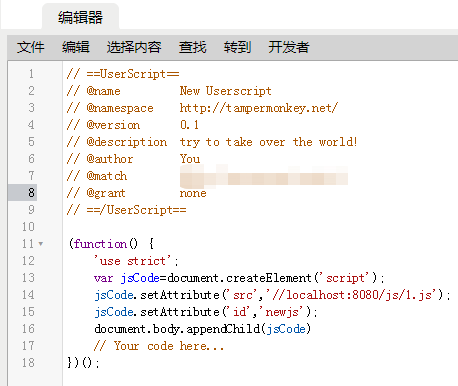Click 'try to take over the world!' description
This screenshot has width=458, height=386.
coord(269,142)
